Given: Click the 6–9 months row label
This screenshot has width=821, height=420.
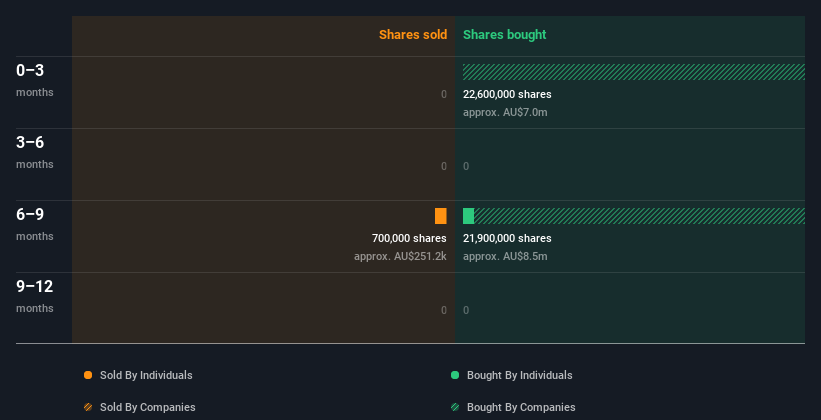Looking at the screenshot, I should coord(35,224).
